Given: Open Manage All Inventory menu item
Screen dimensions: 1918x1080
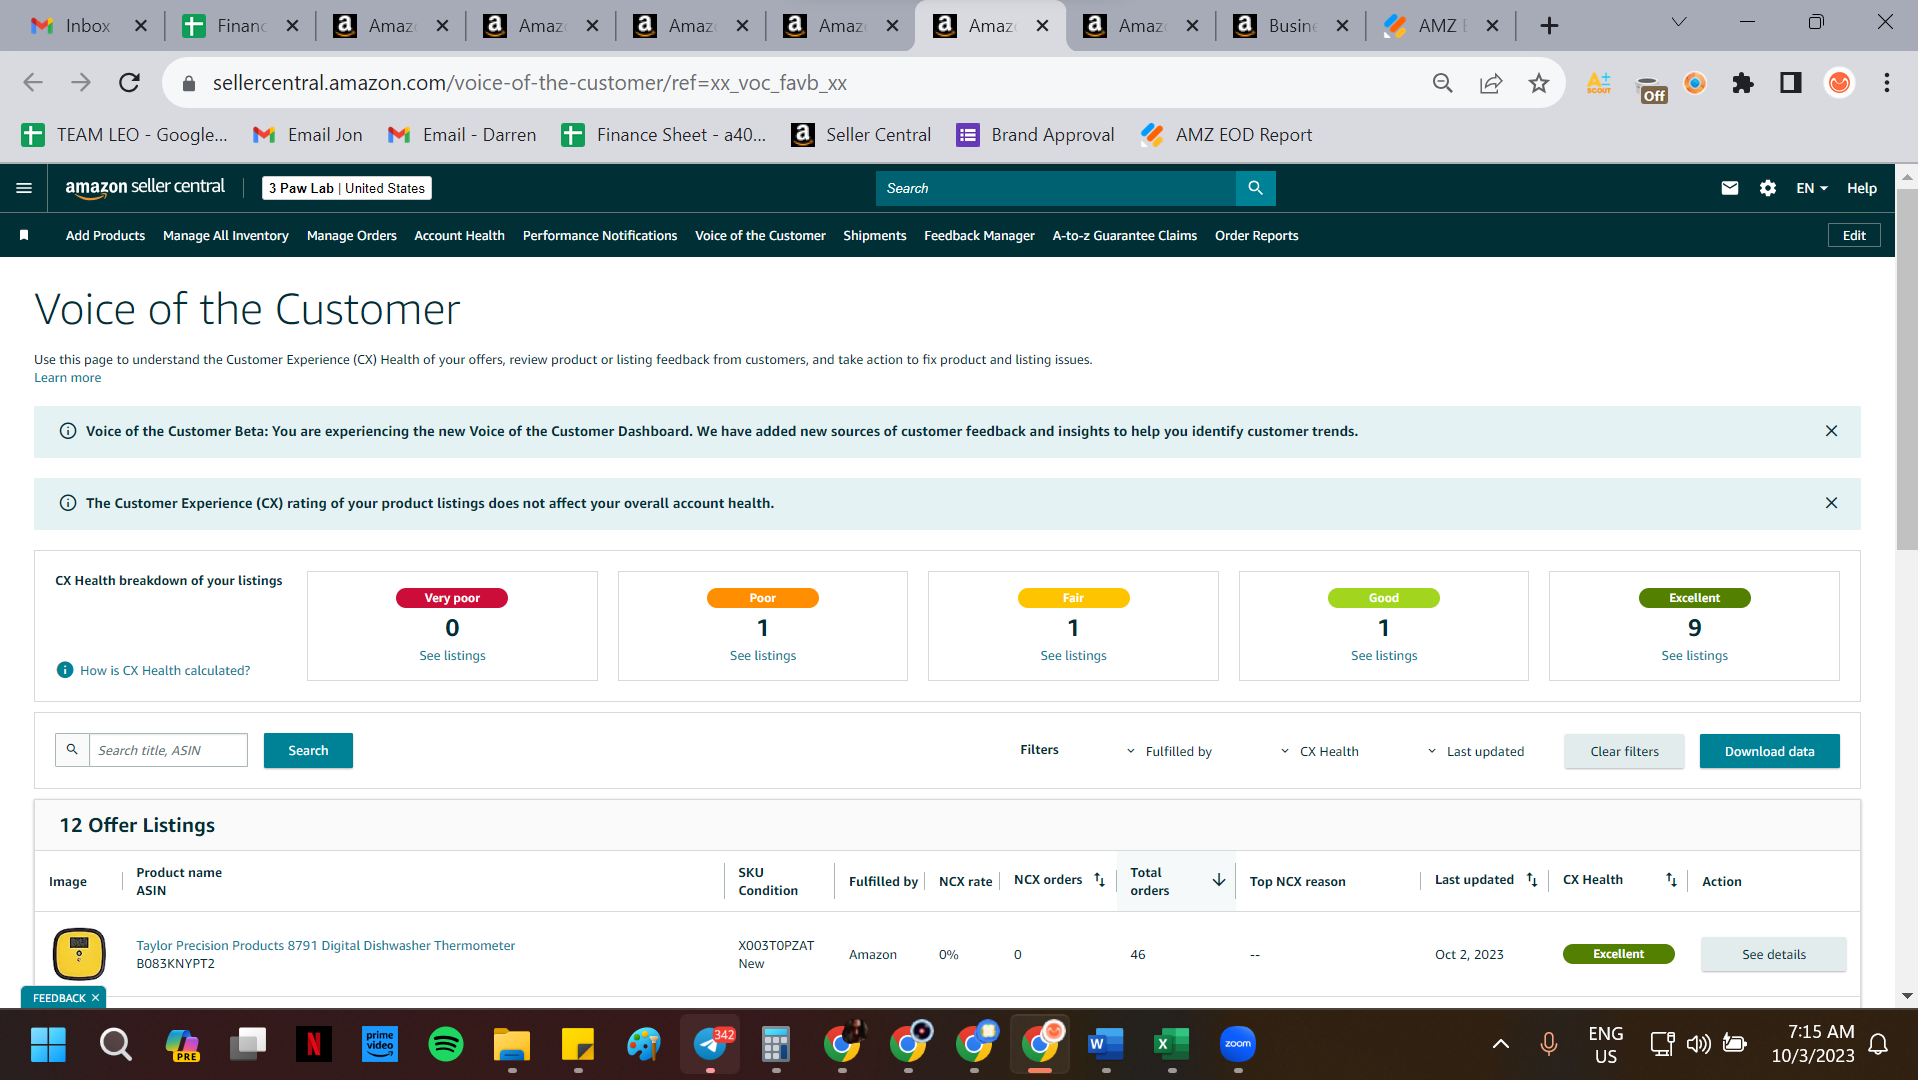Looking at the screenshot, I should 225,235.
